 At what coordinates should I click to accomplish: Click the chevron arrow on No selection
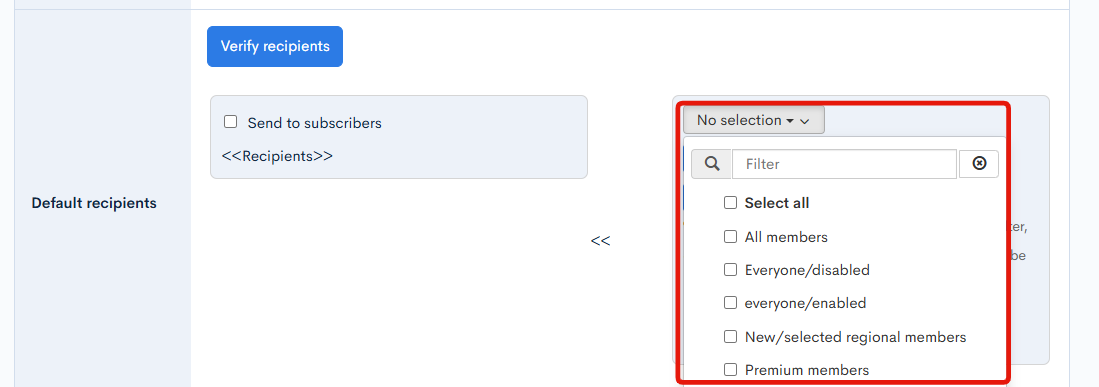805,121
